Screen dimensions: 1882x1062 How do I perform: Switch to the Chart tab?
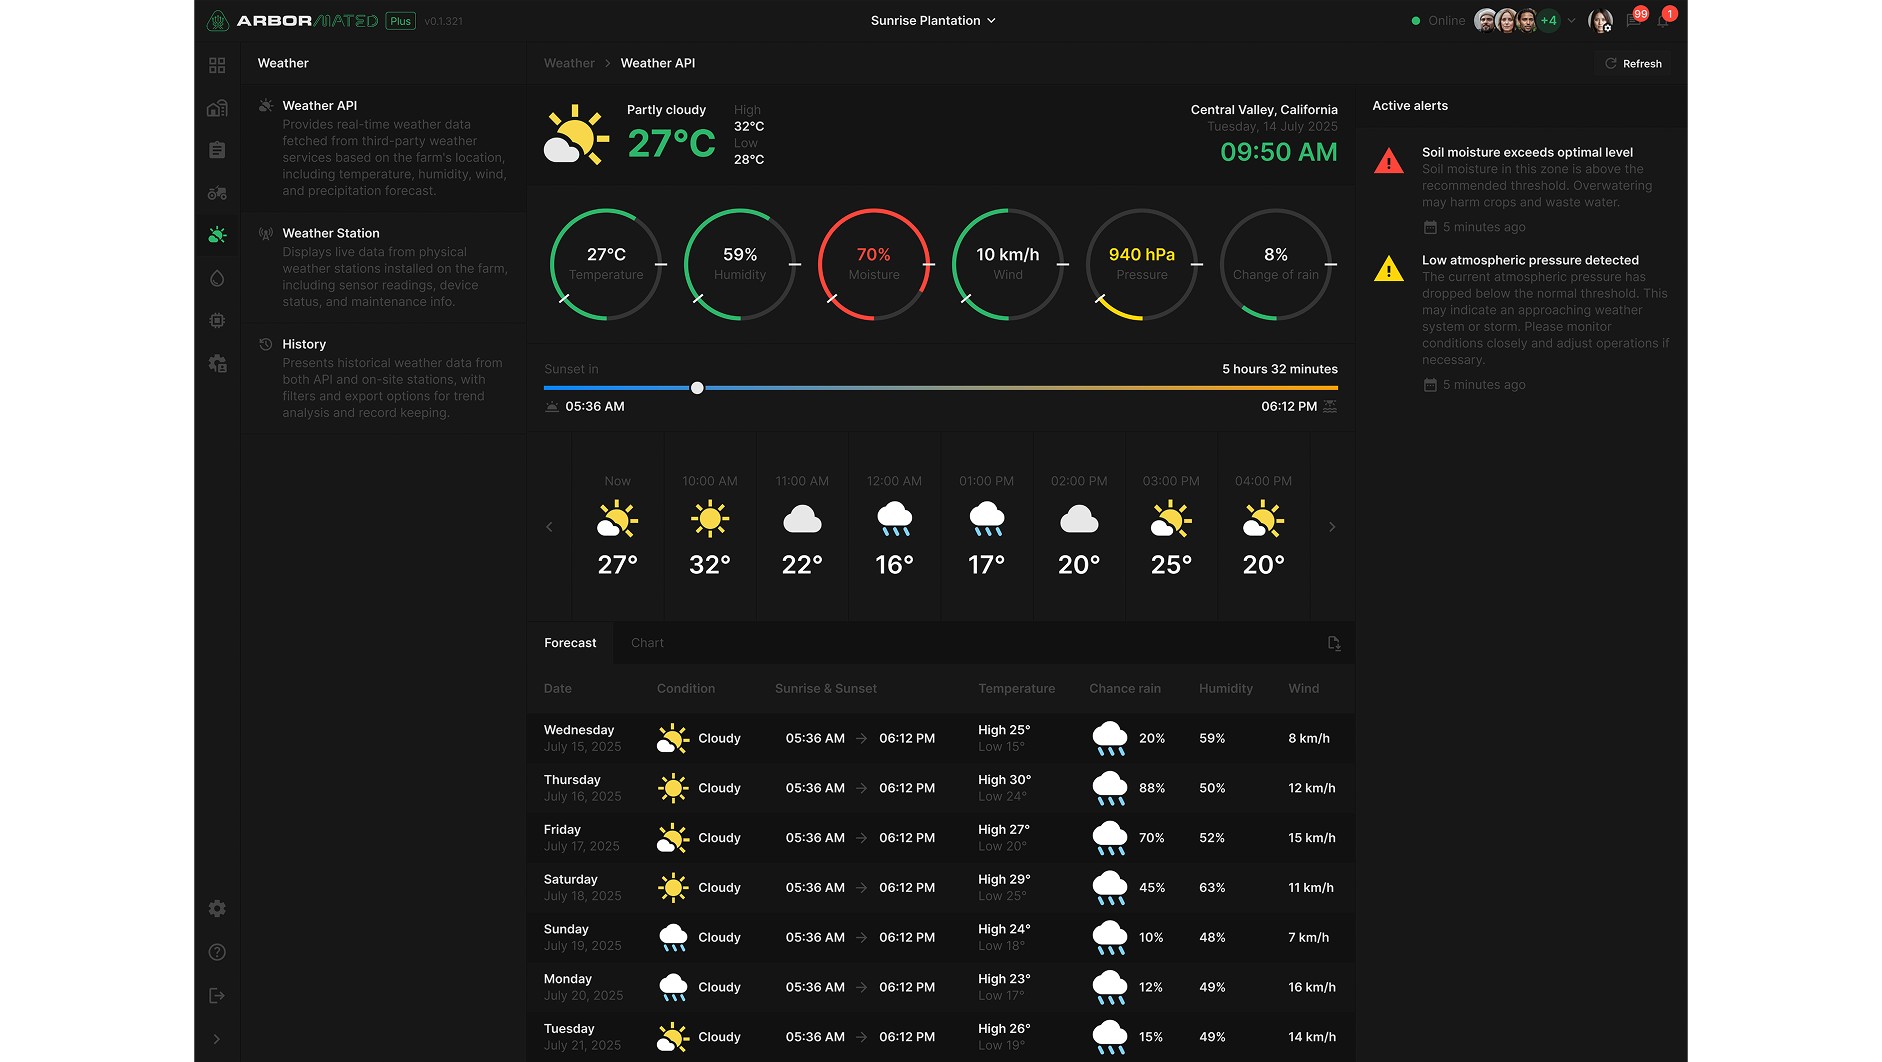(x=647, y=643)
